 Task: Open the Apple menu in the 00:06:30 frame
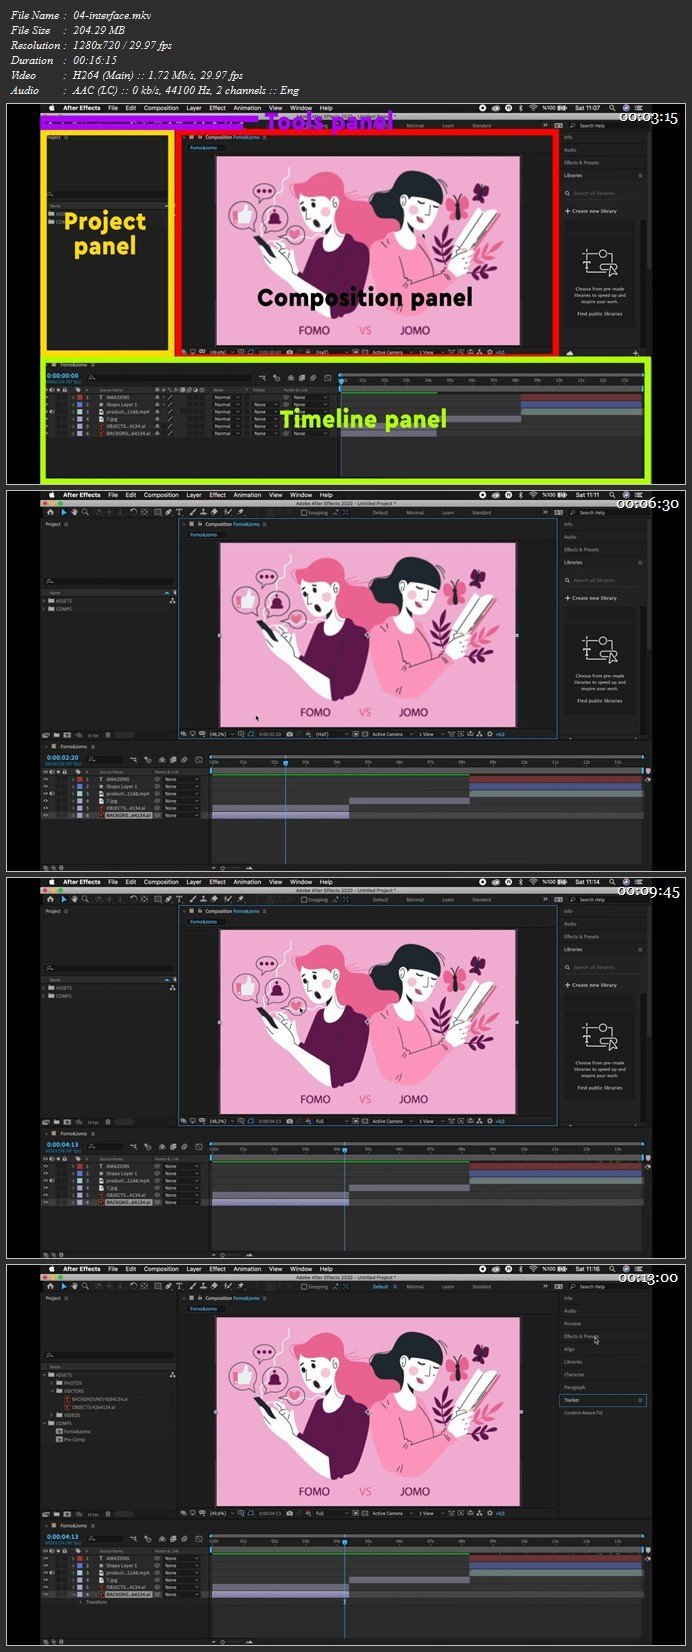tap(50, 495)
